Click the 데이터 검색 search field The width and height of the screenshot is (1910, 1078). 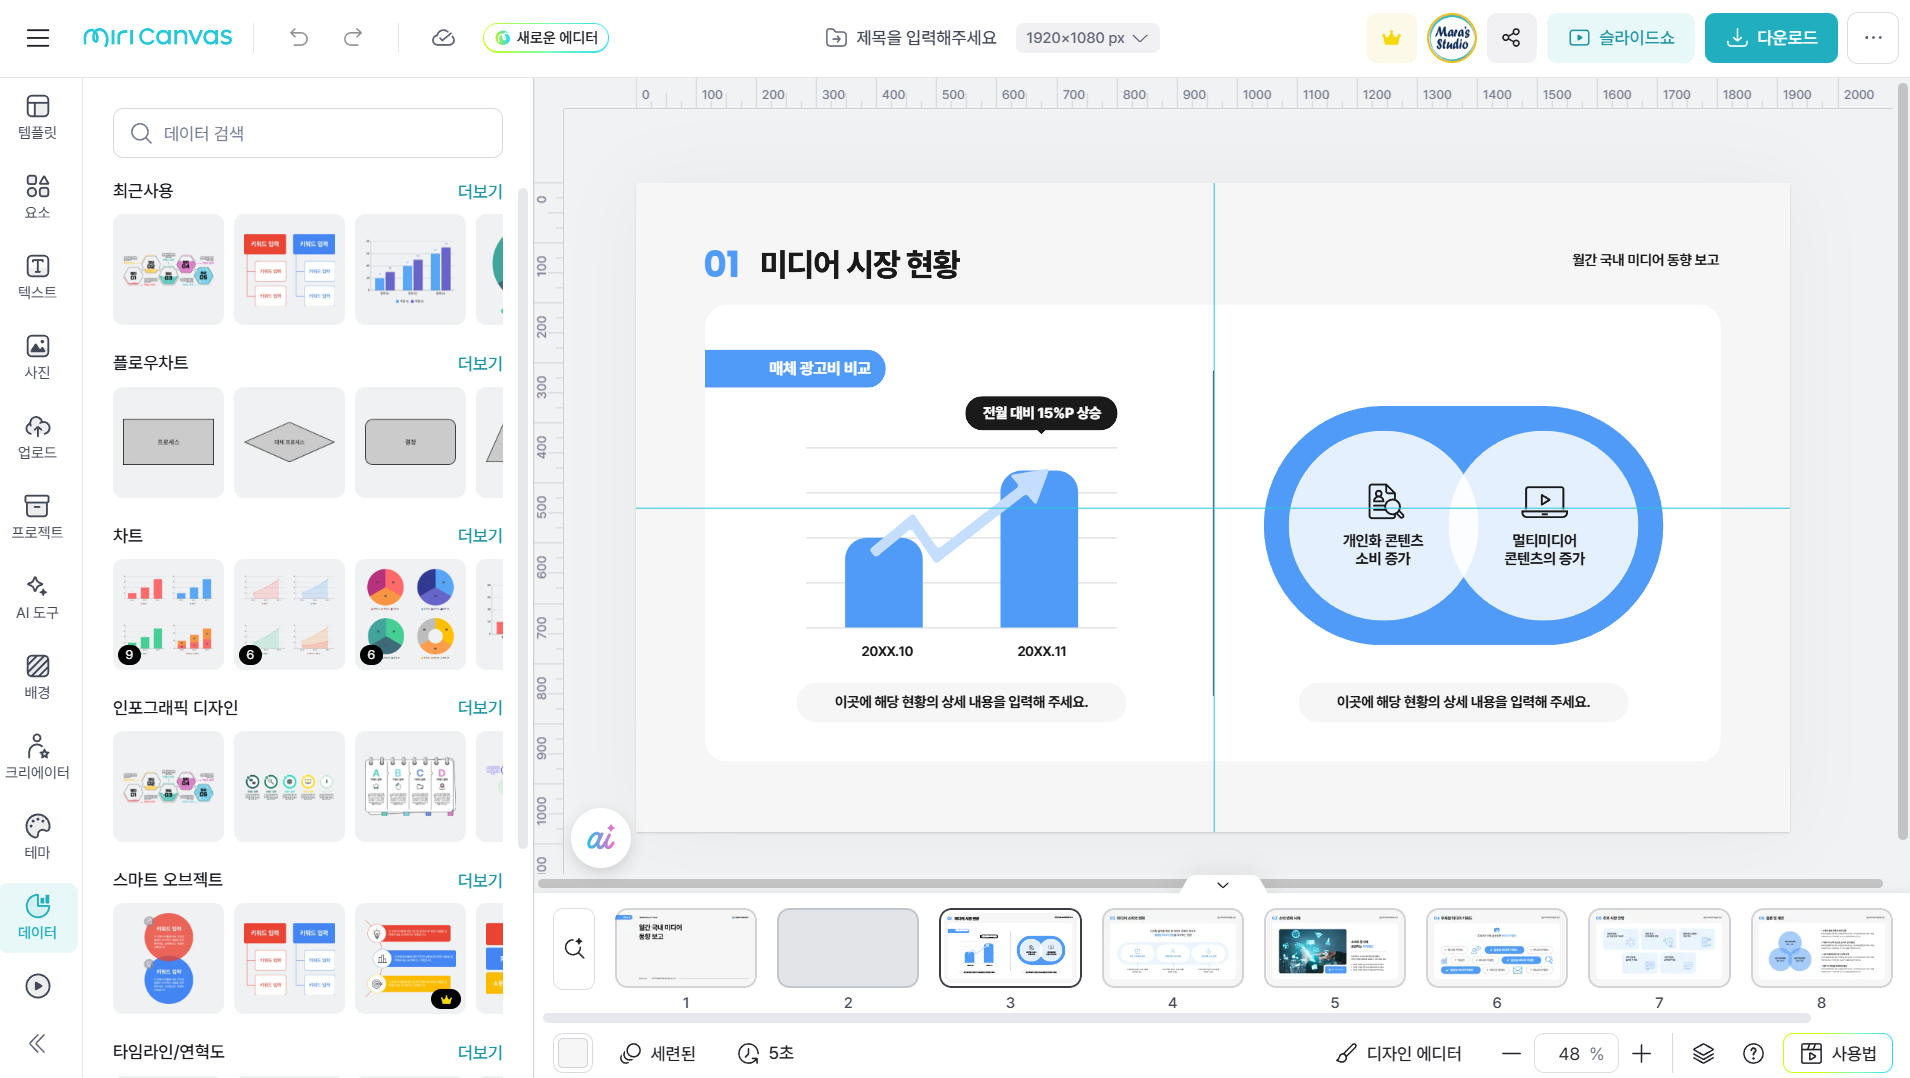pyautogui.click(x=308, y=133)
